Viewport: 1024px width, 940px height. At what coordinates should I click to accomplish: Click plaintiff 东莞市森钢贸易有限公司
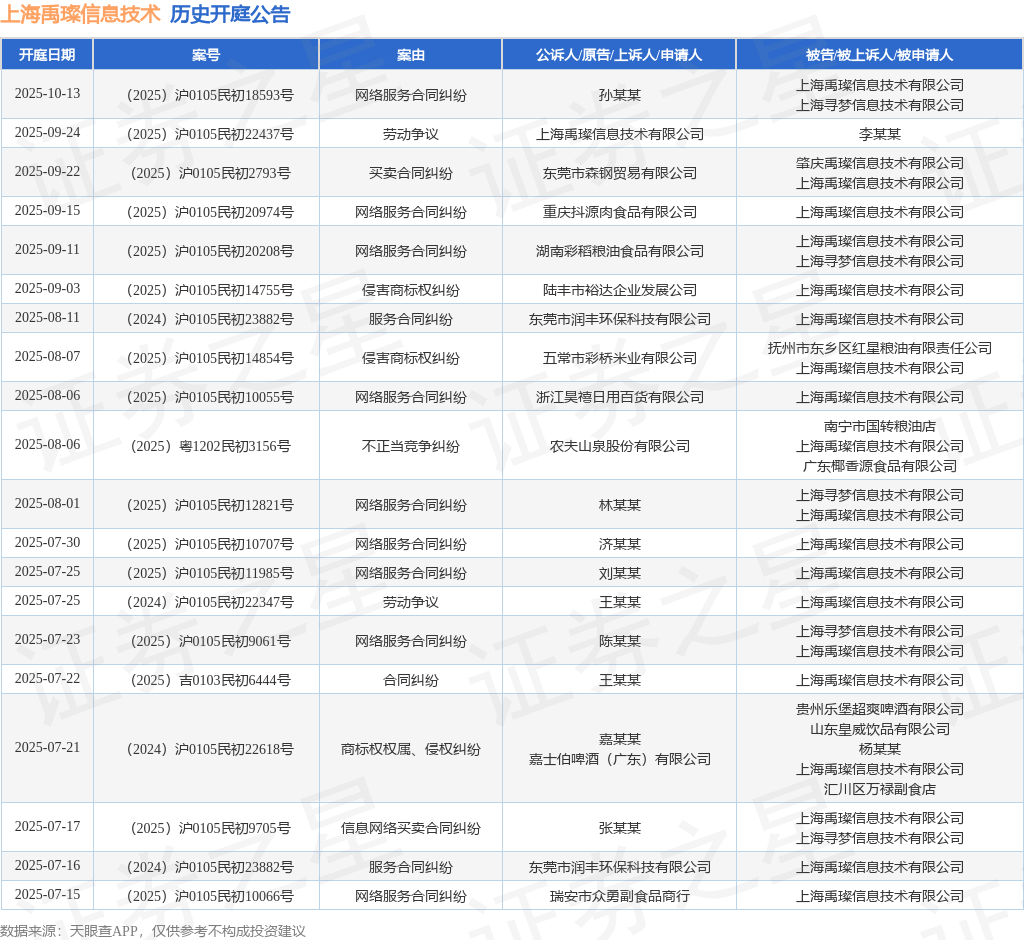coord(619,173)
